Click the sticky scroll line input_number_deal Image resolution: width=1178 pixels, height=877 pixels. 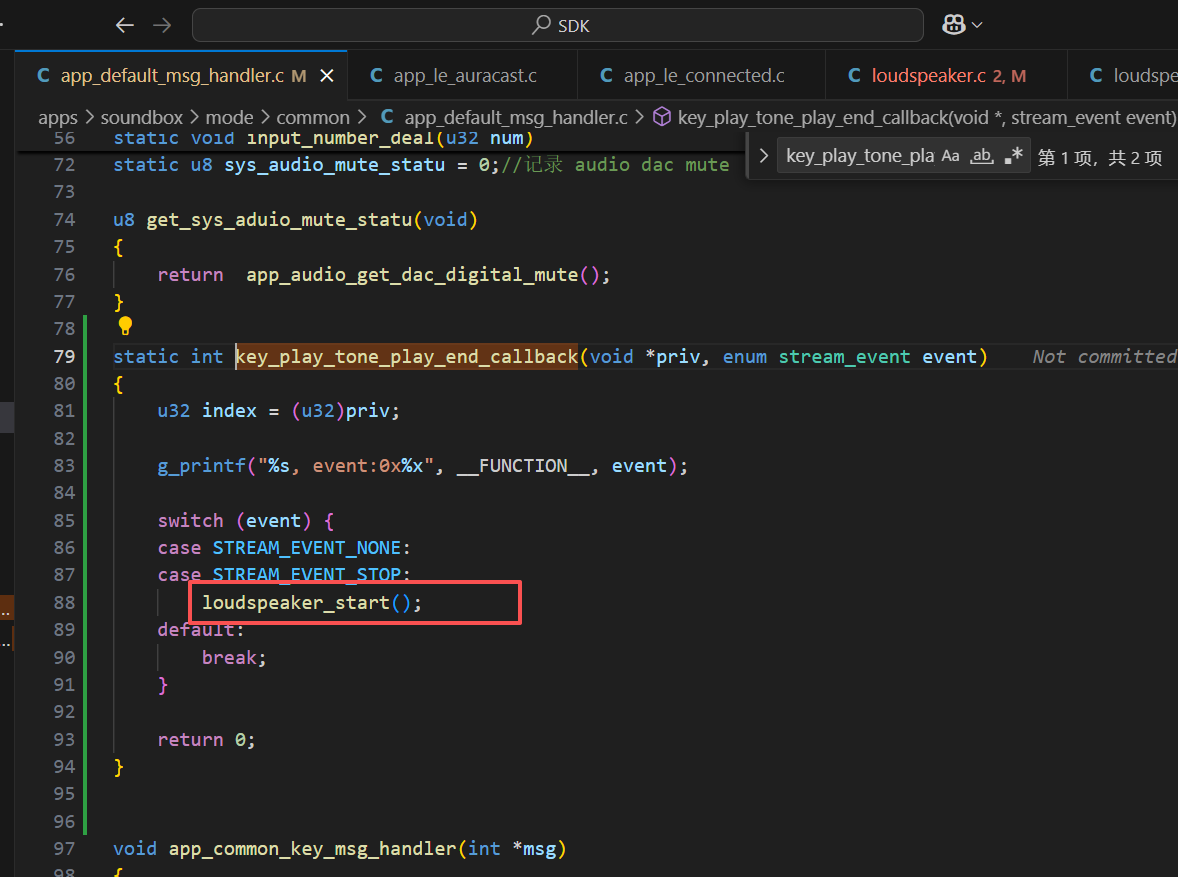point(323,138)
